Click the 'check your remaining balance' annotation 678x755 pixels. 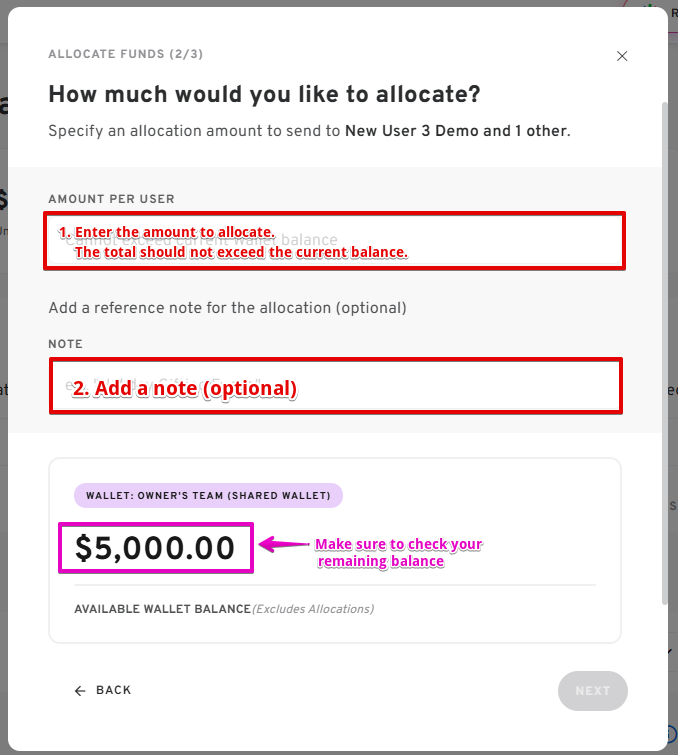click(x=398, y=553)
